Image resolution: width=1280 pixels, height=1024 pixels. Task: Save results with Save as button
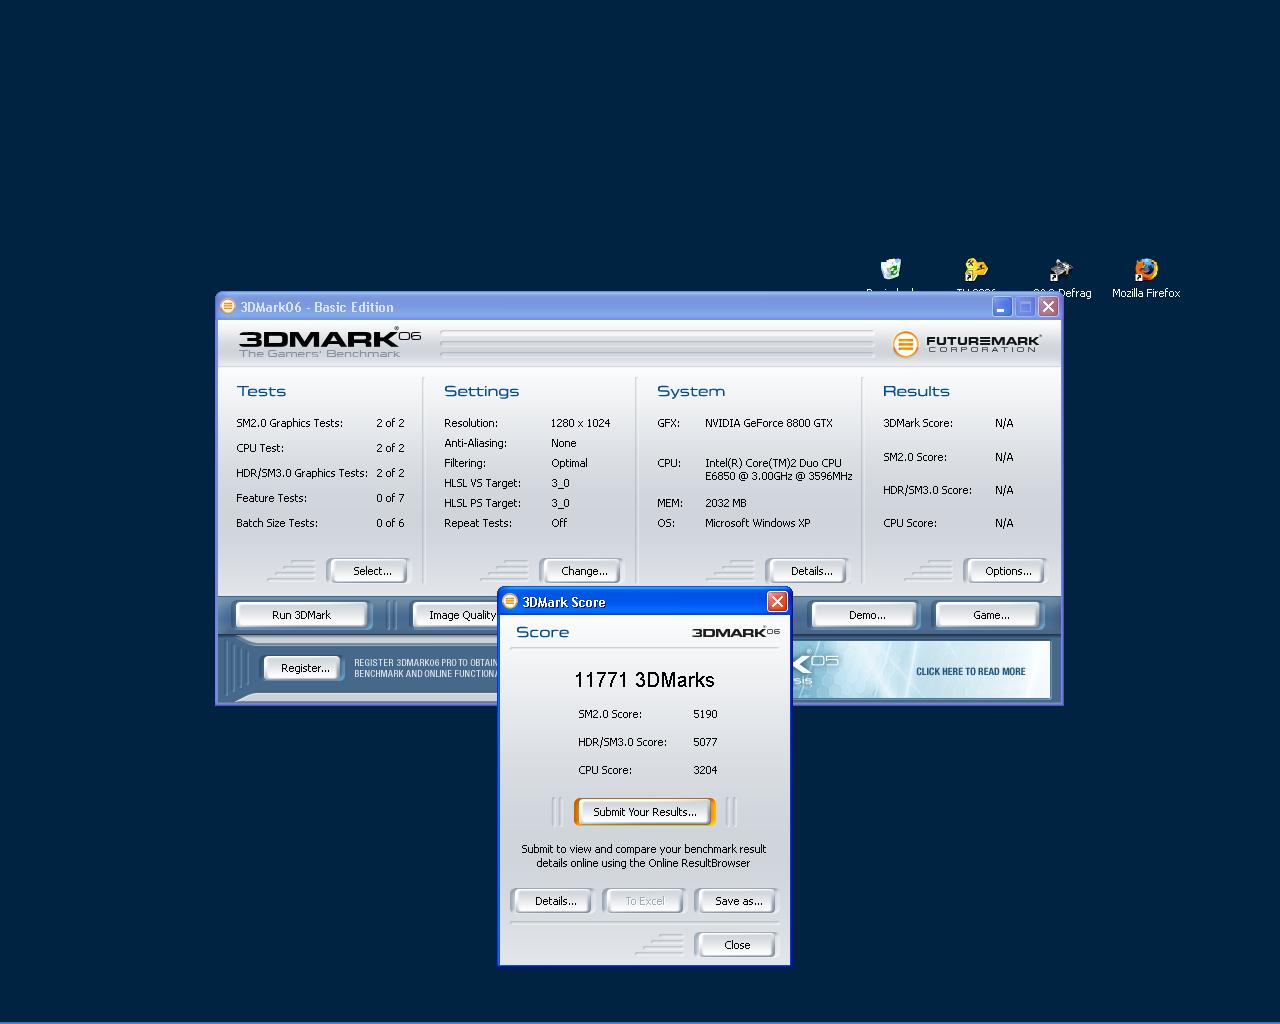pos(738,901)
